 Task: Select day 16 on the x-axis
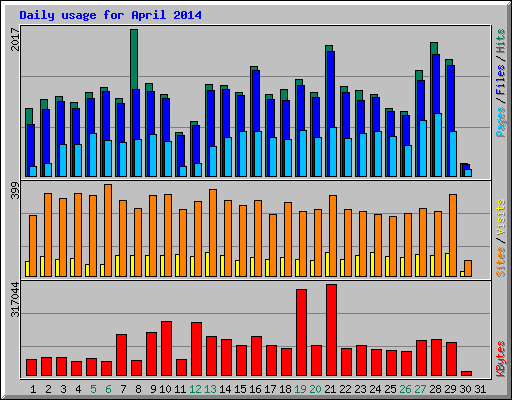click(256, 389)
